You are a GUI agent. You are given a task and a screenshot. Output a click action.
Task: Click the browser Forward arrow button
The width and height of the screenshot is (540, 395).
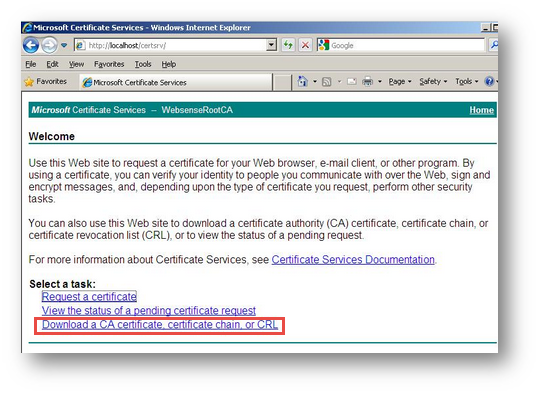coord(49,45)
